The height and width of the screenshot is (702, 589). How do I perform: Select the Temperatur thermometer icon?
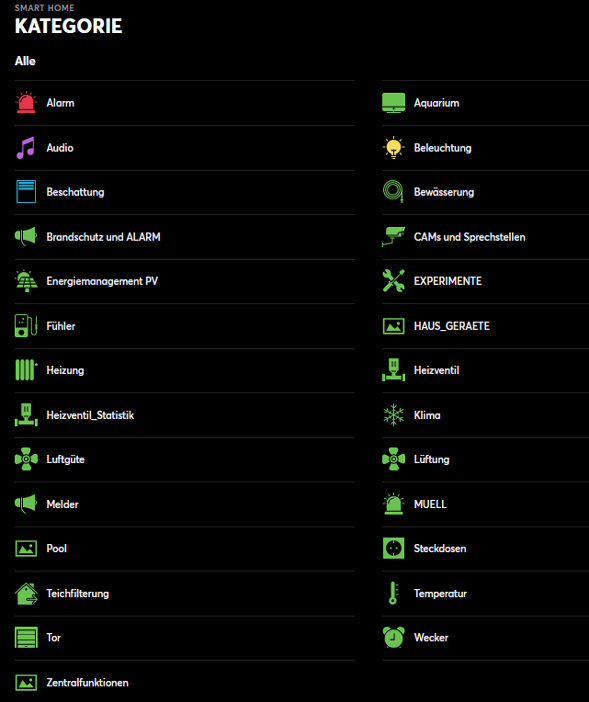393,593
